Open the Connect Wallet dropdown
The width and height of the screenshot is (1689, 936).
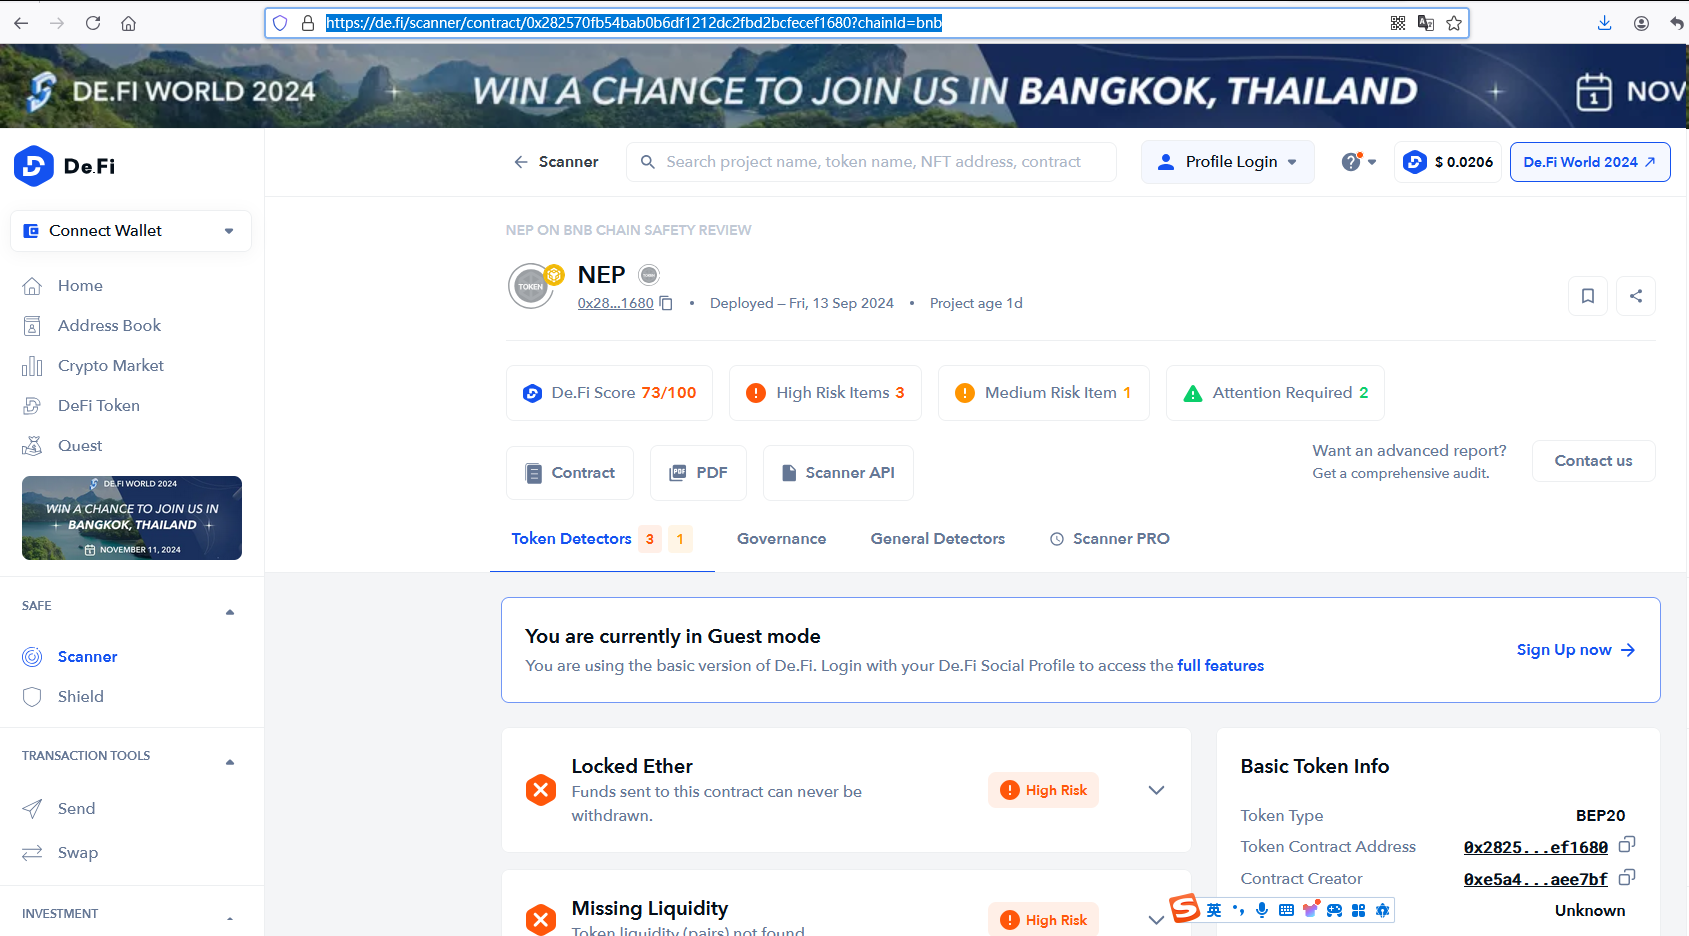click(x=131, y=231)
